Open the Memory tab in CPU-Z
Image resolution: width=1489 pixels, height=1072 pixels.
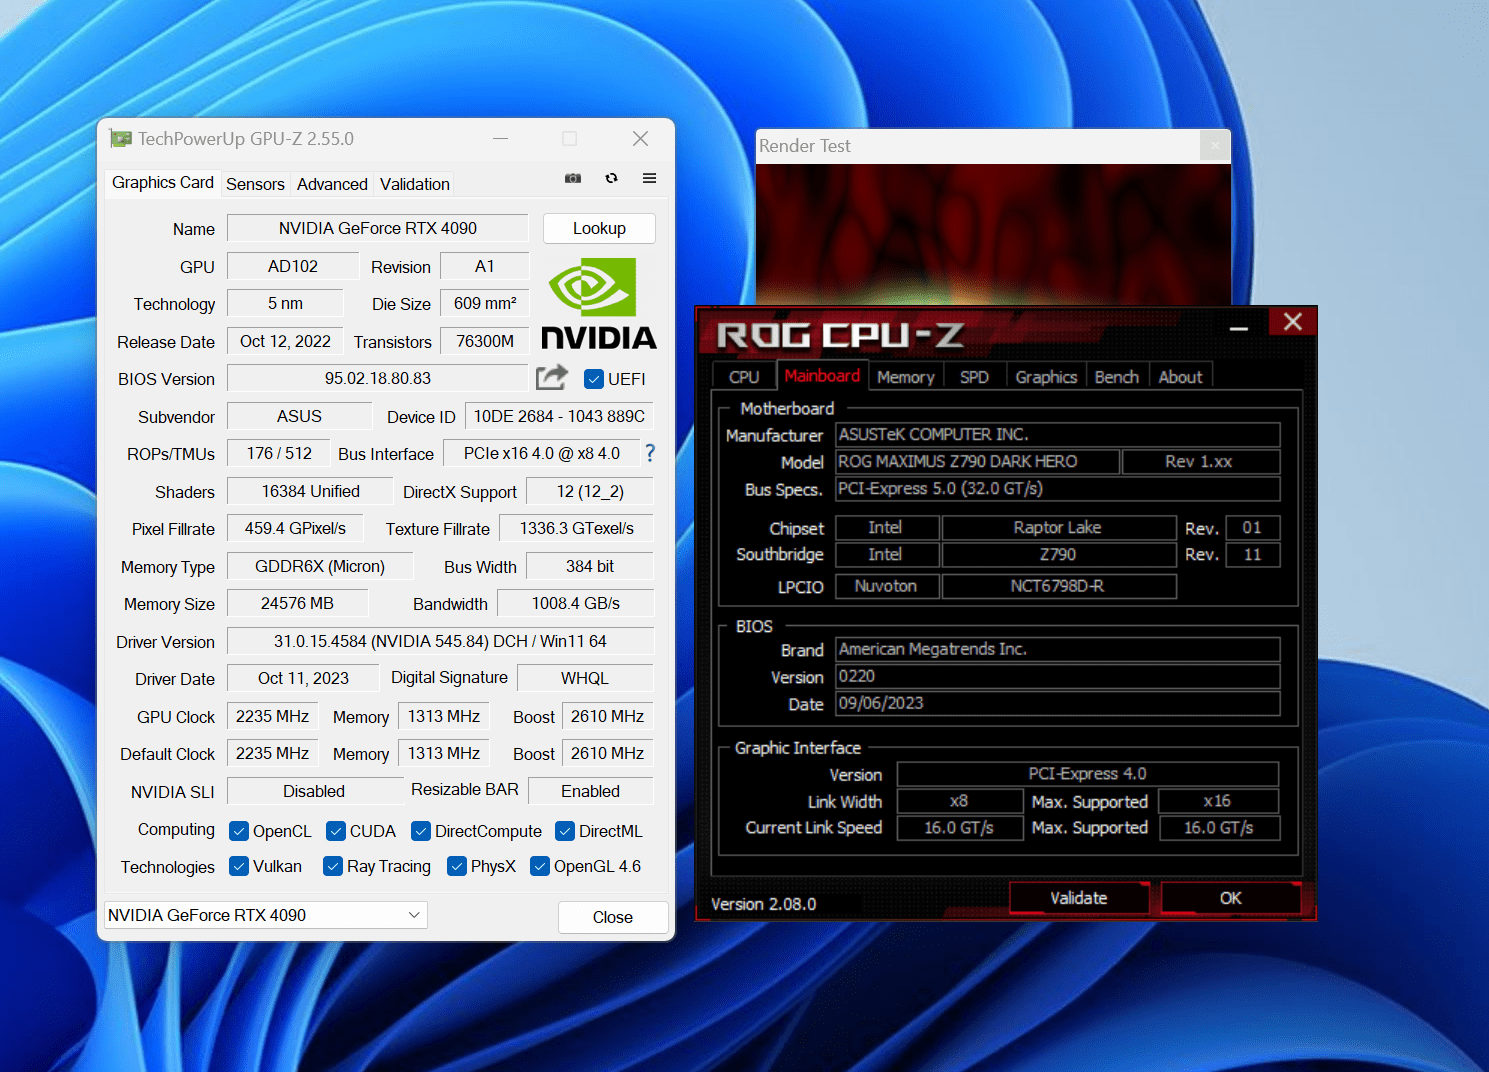point(905,377)
